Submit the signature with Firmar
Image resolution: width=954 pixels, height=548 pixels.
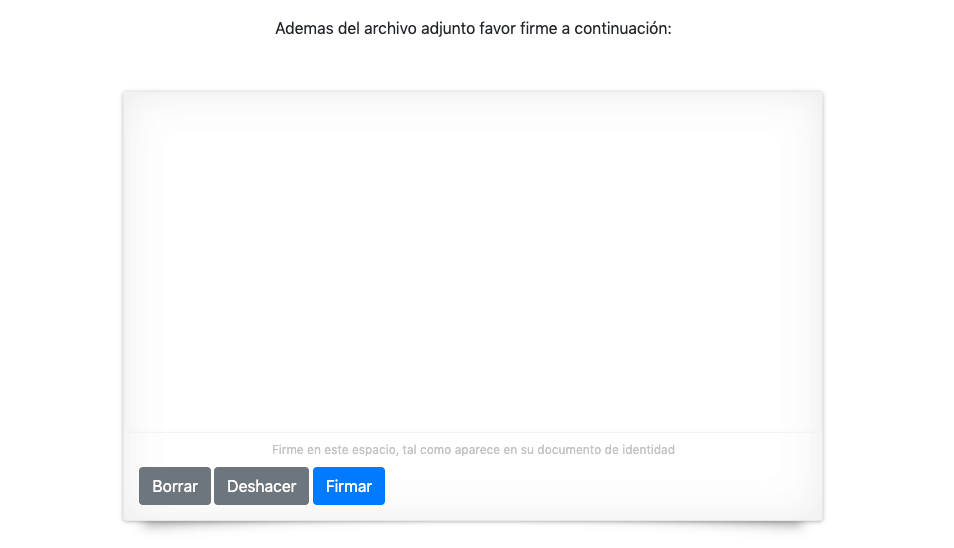pos(348,486)
